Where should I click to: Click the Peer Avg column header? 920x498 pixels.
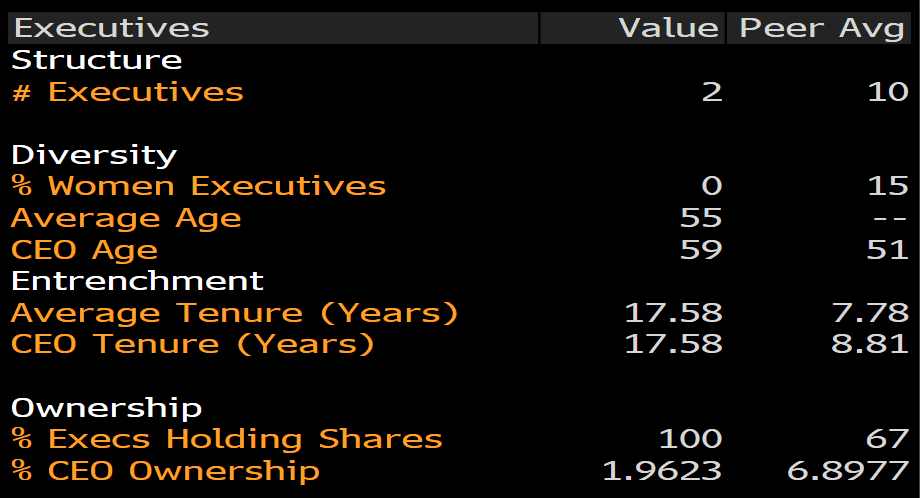click(822, 28)
